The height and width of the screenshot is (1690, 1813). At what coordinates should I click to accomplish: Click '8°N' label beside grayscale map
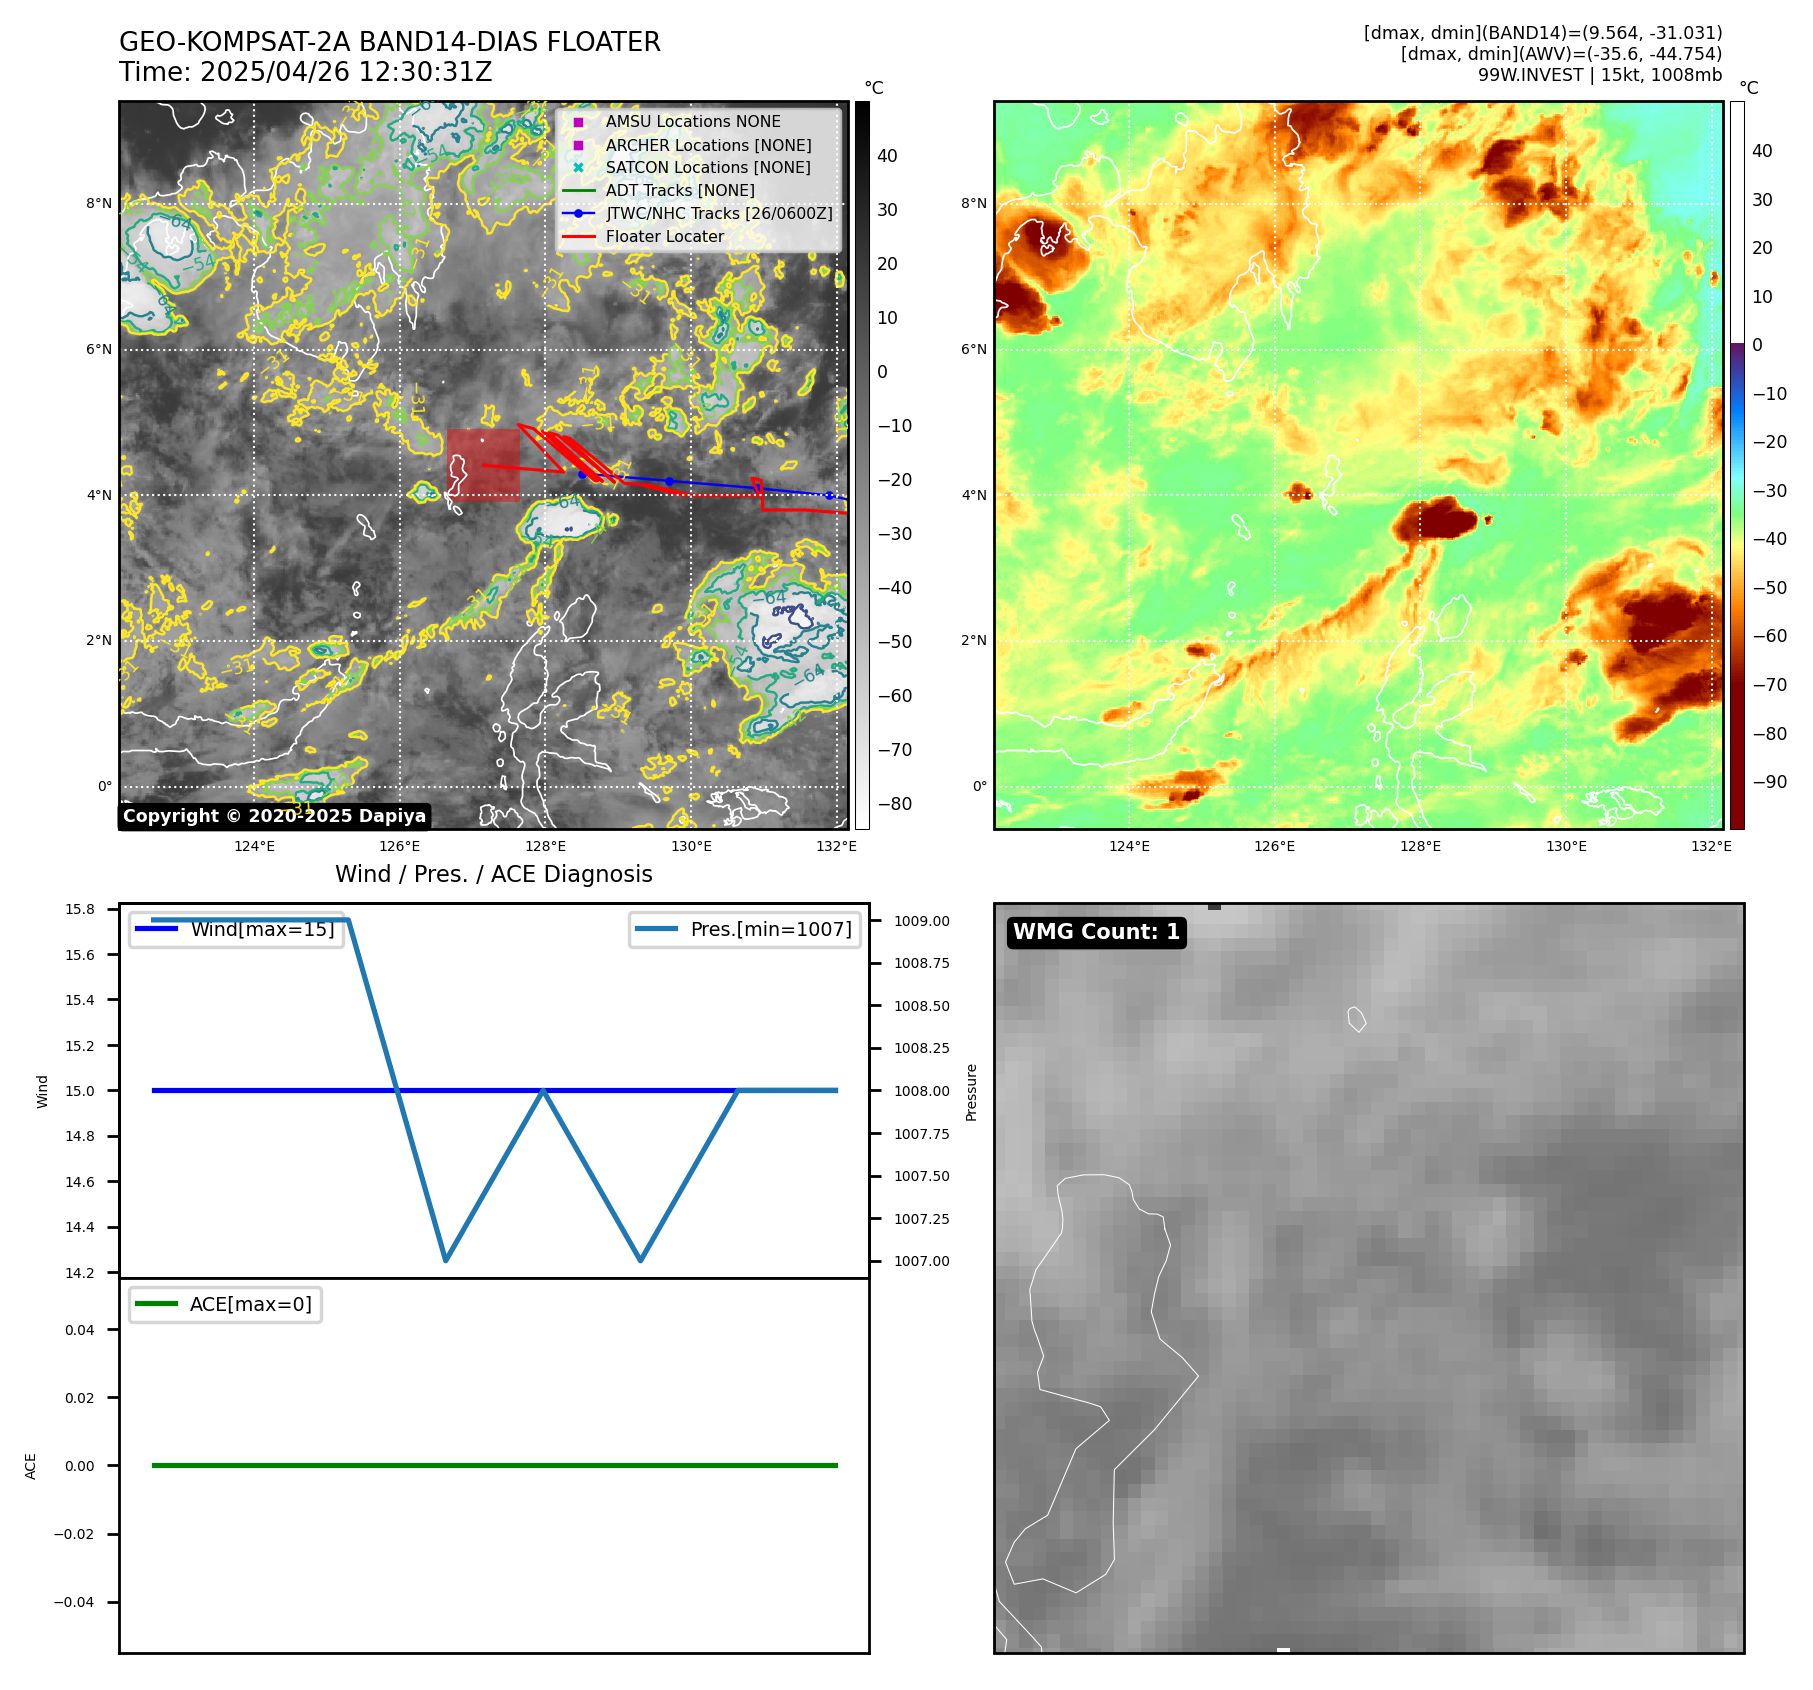[x=99, y=203]
